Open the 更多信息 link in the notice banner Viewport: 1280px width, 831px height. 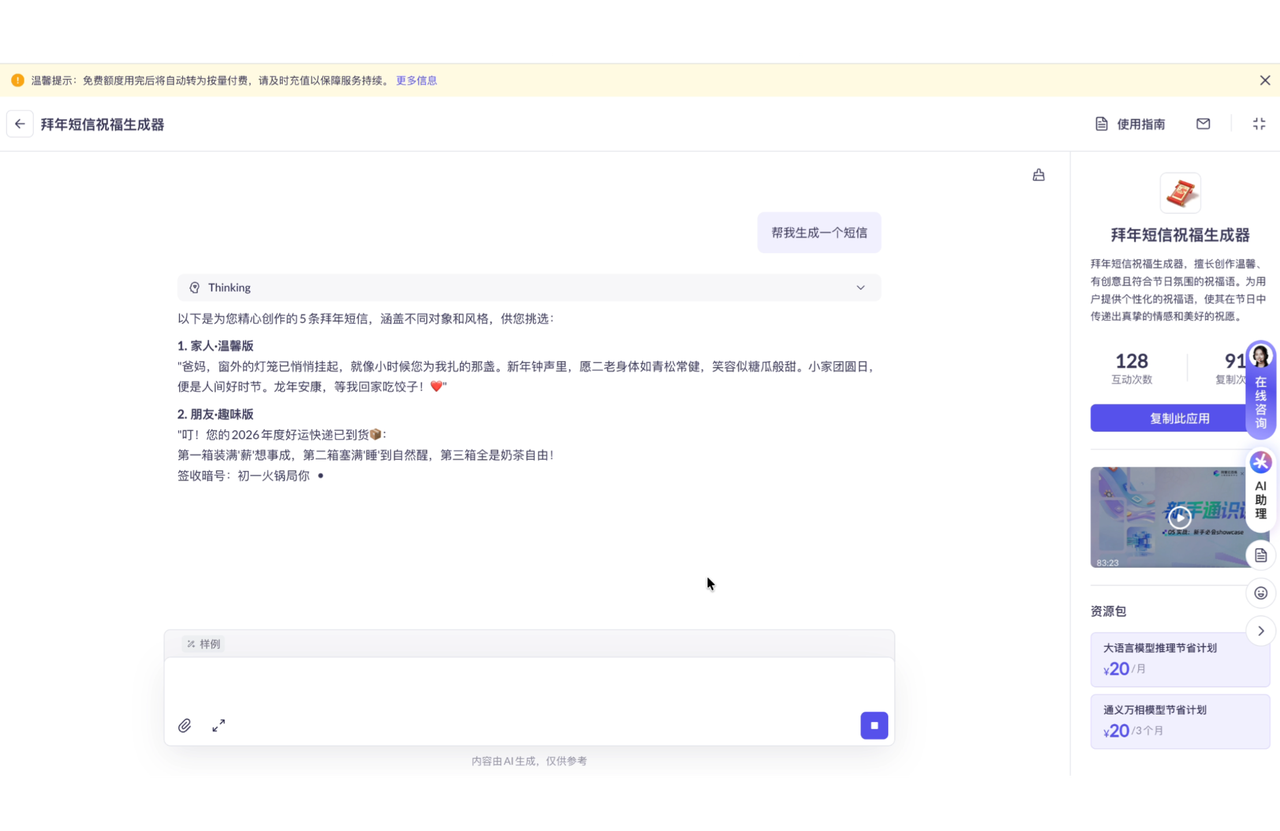[416, 80]
